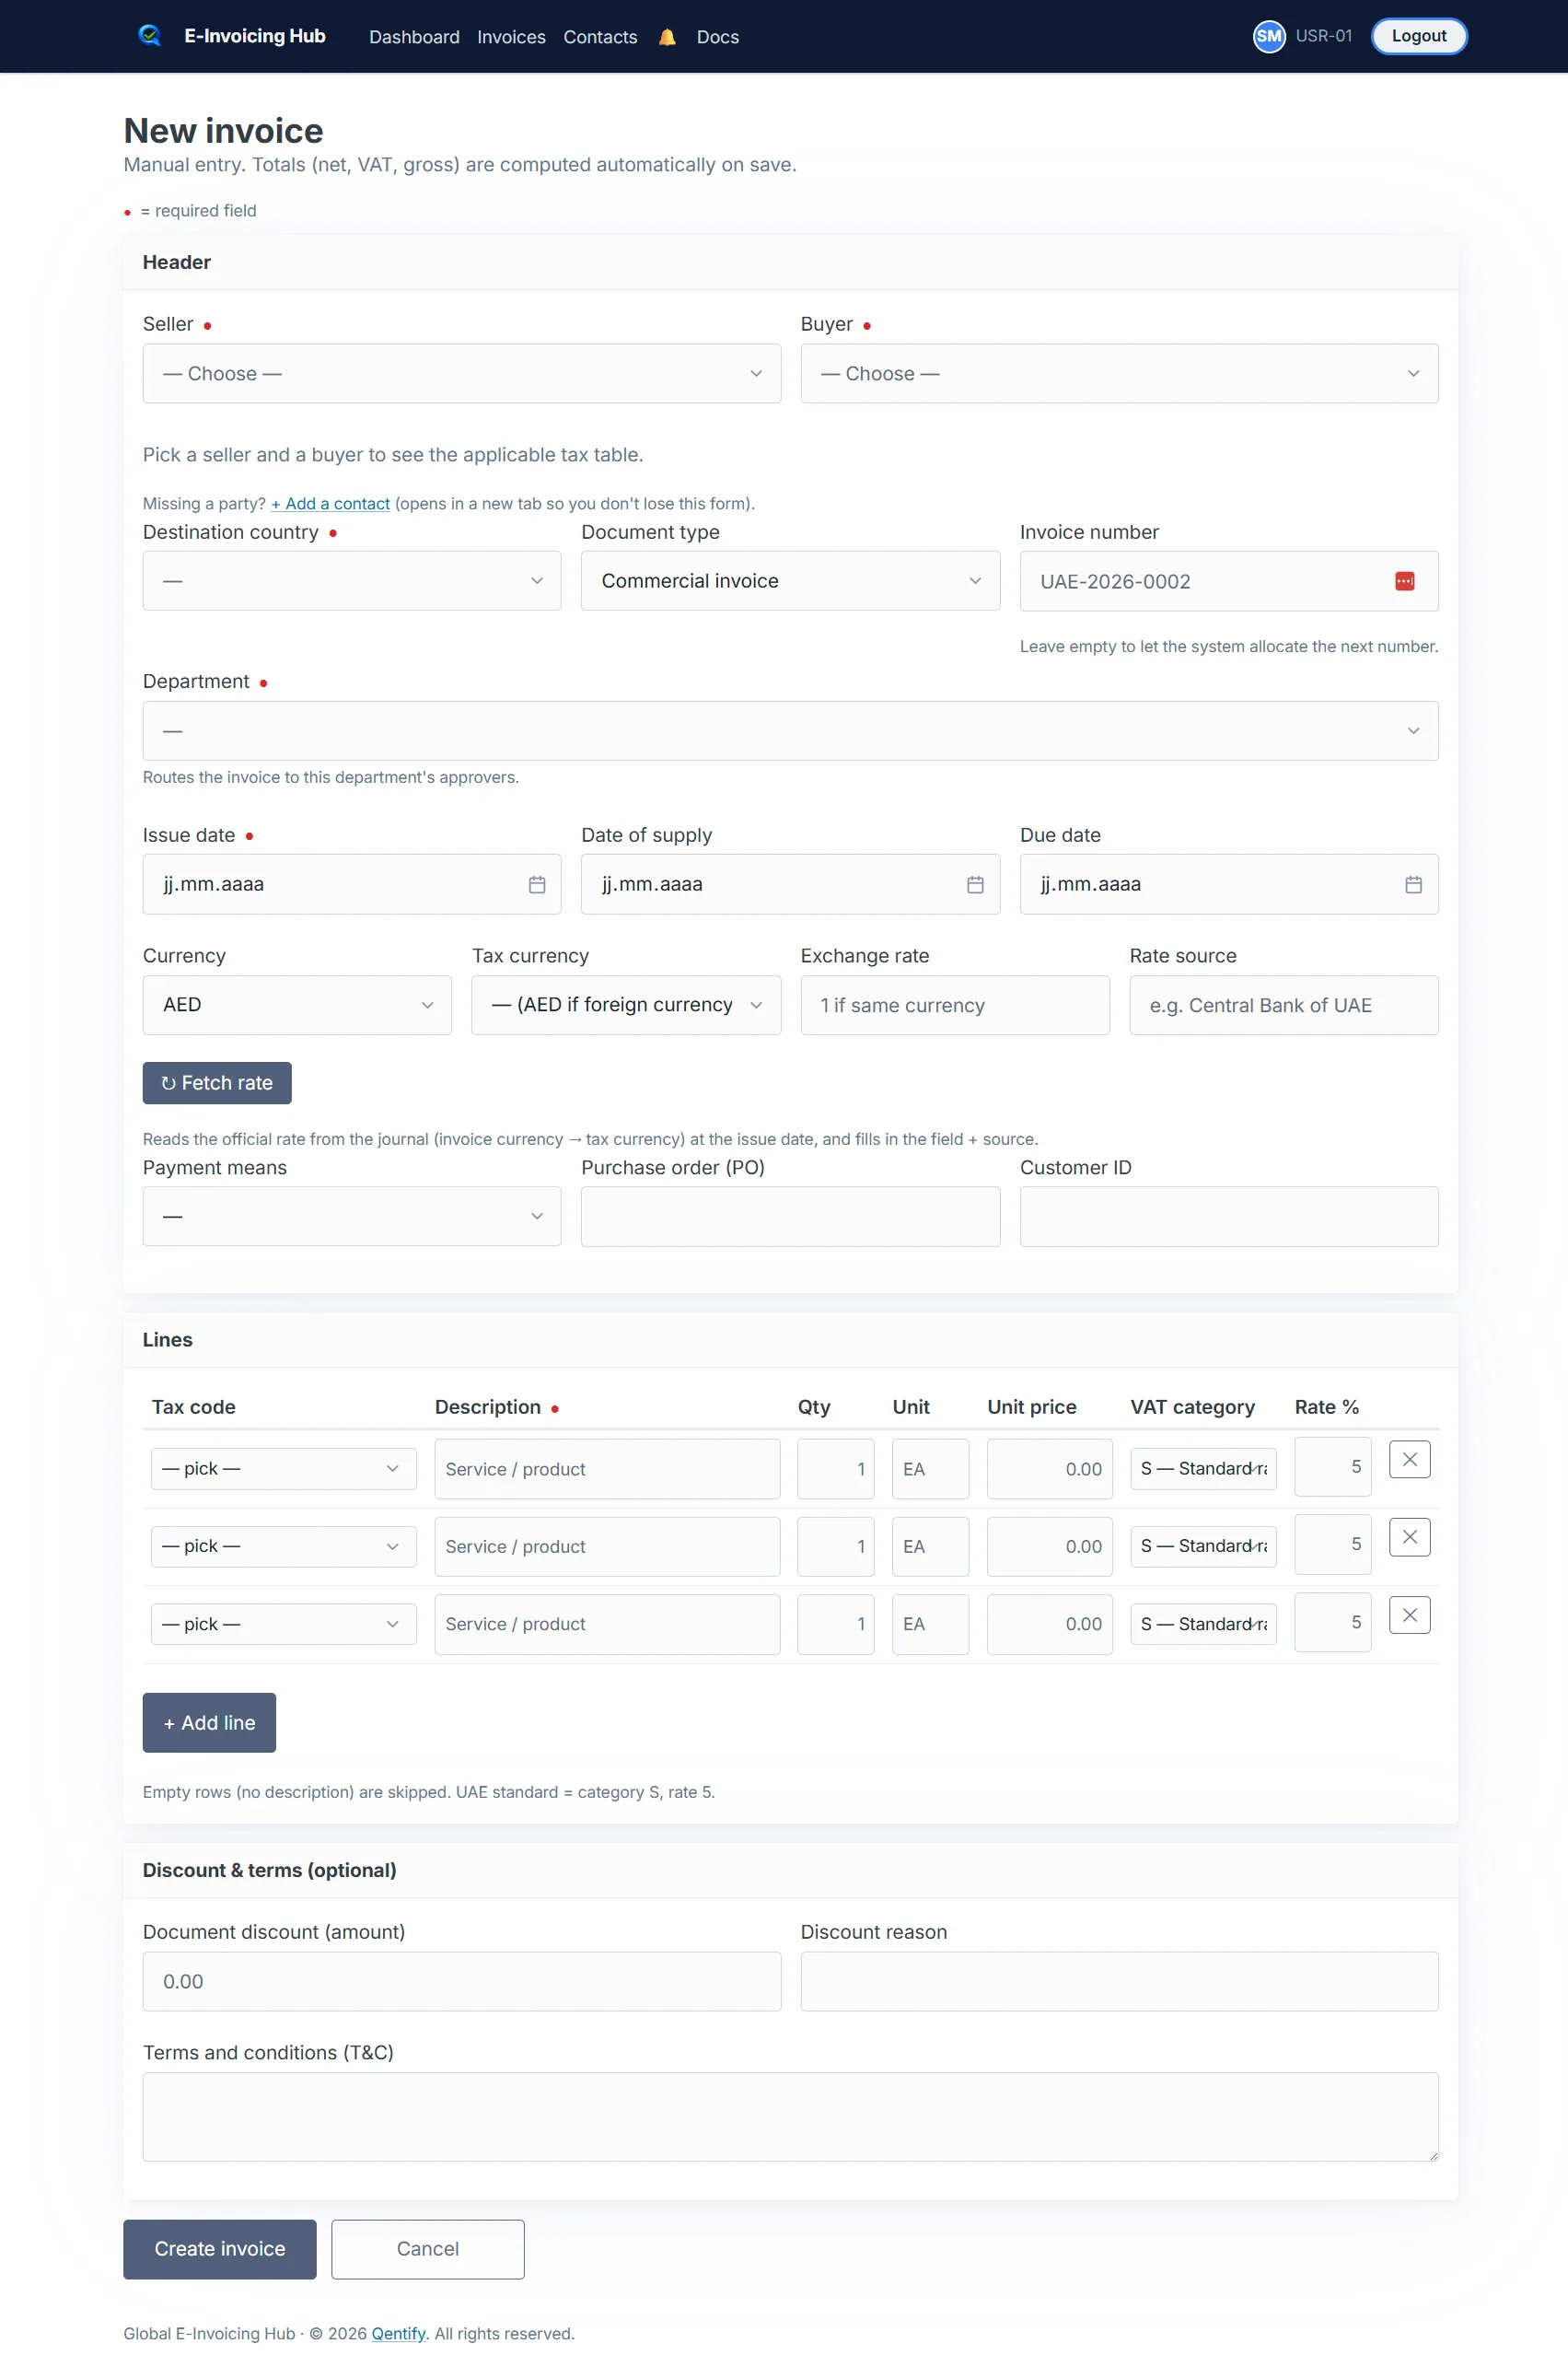
Task: Focus the third line Unit field
Action: (x=930, y=1624)
